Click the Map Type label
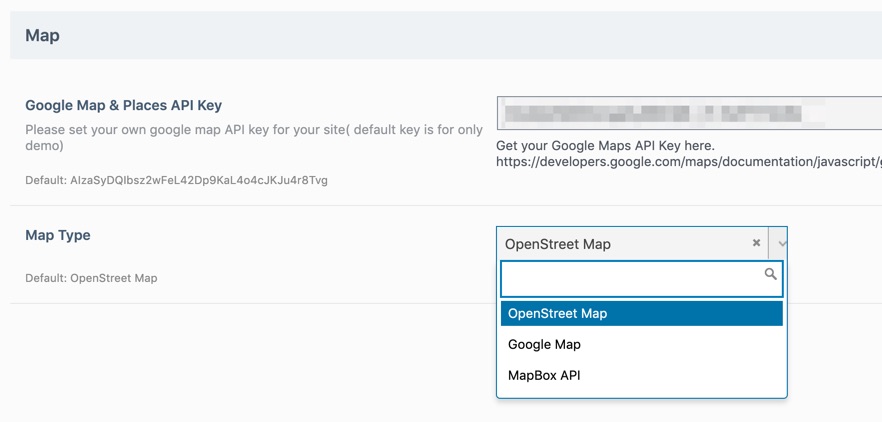The width and height of the screenshot is (882, 422). (x=58, y=235)
